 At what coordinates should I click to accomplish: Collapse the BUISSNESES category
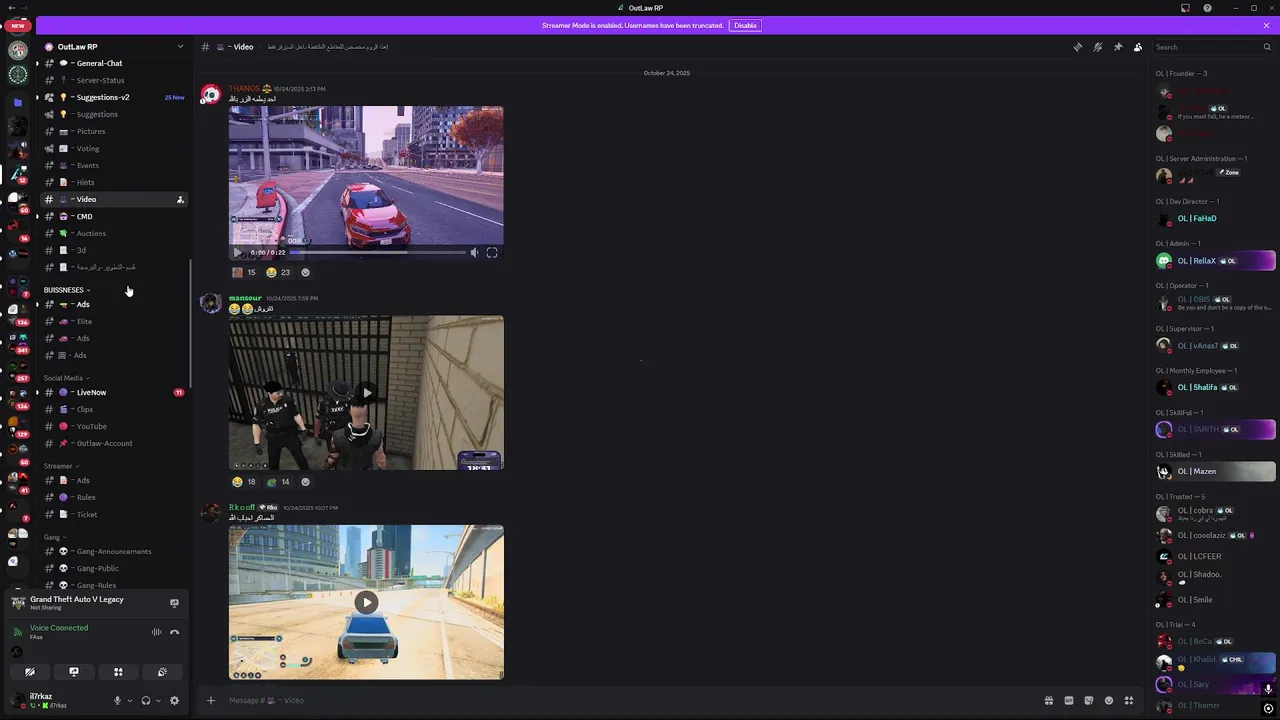click(x=67, y=290)
